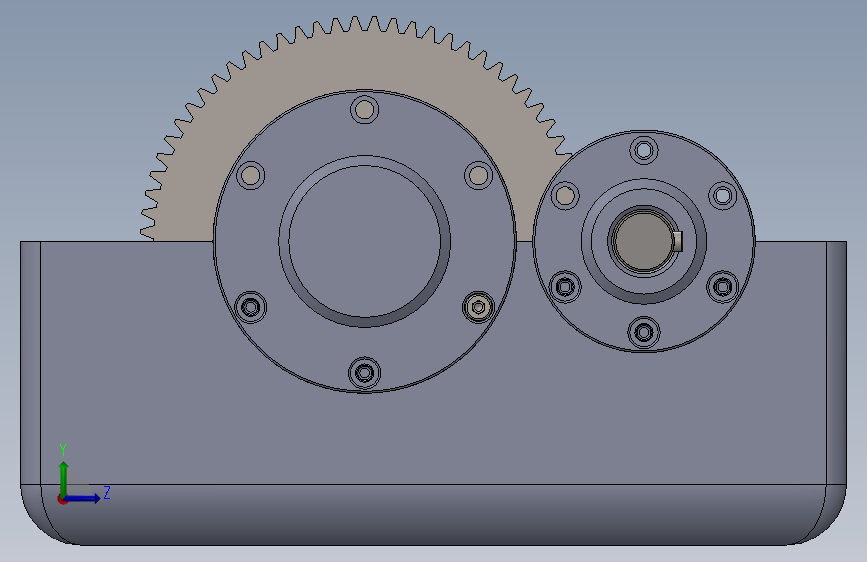Viewport: 867px width, 562px height.
Task: Select the bottom screw on the large cover
Action: click(x=364, y=372)
